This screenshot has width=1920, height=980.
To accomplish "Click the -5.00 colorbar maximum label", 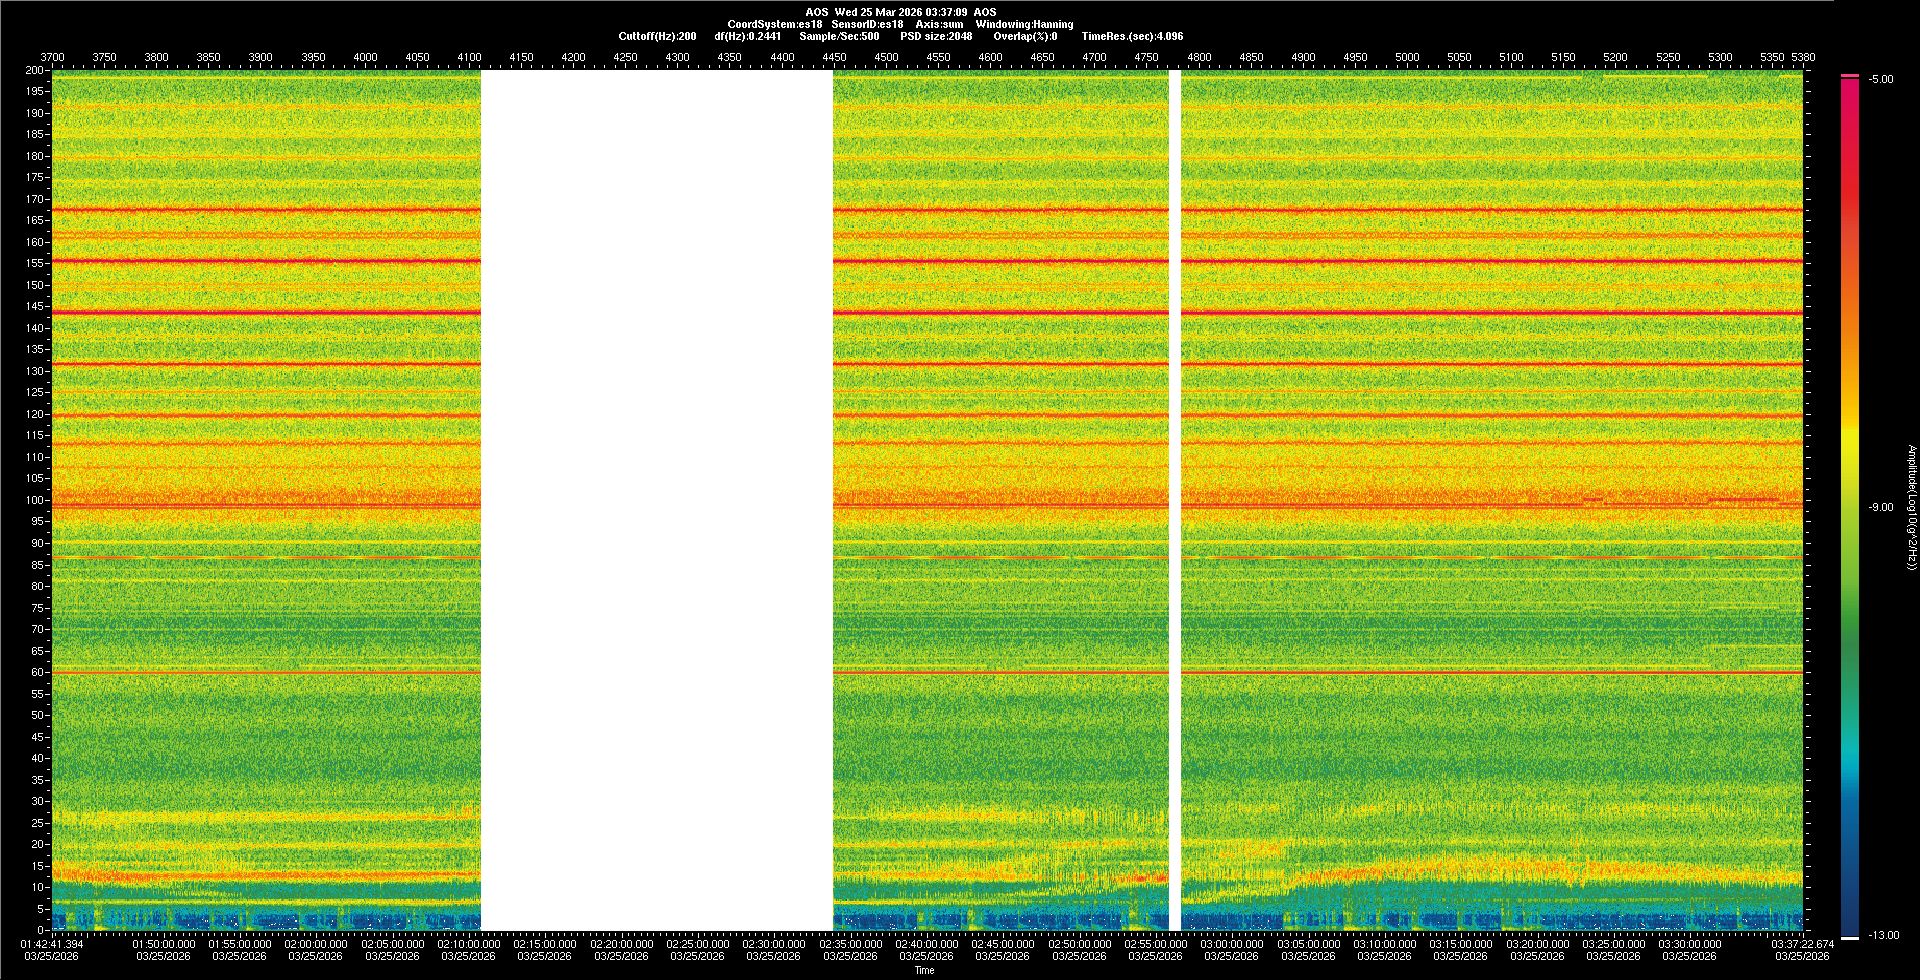I will pos(1881,80).
